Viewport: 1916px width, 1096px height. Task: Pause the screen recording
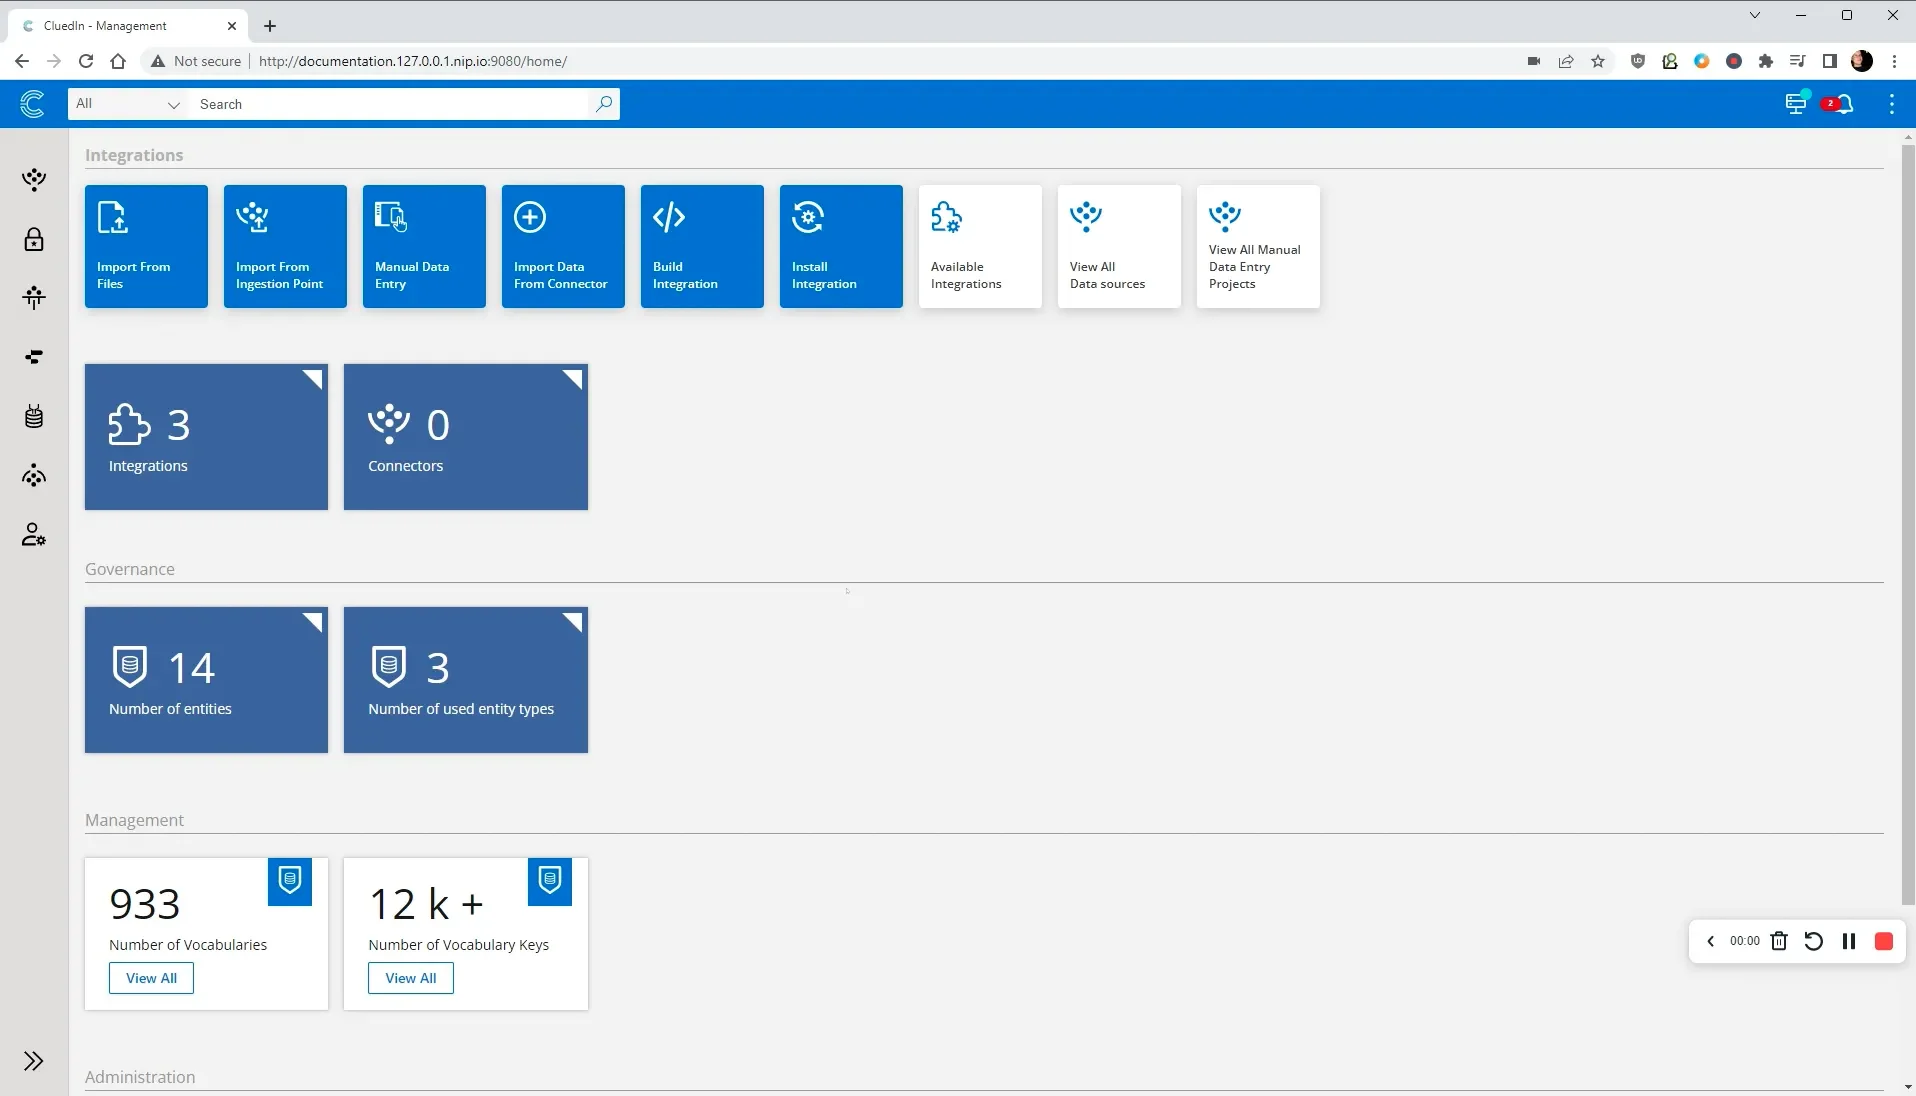(1848, 941)
